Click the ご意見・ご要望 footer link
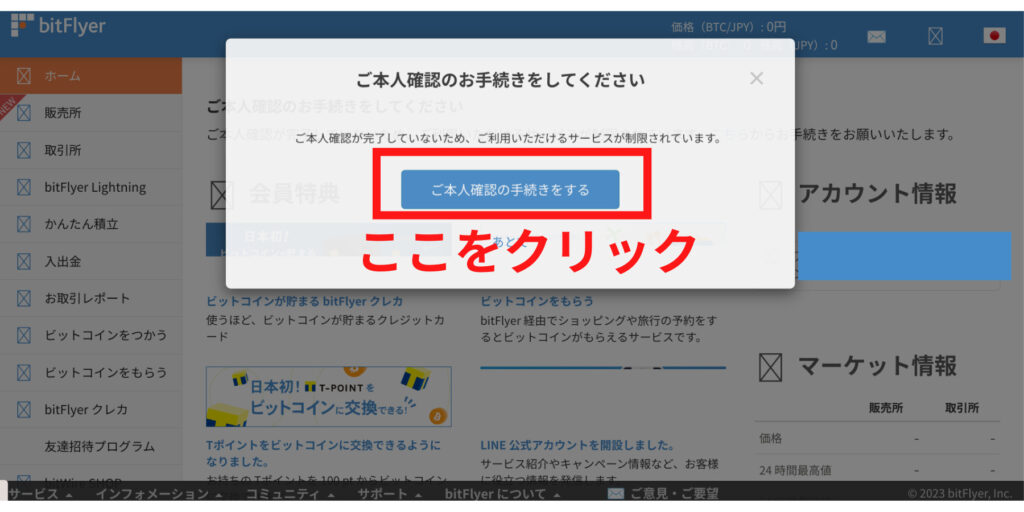The width and height of the screenshot is (1024, 512). (663, 494)
